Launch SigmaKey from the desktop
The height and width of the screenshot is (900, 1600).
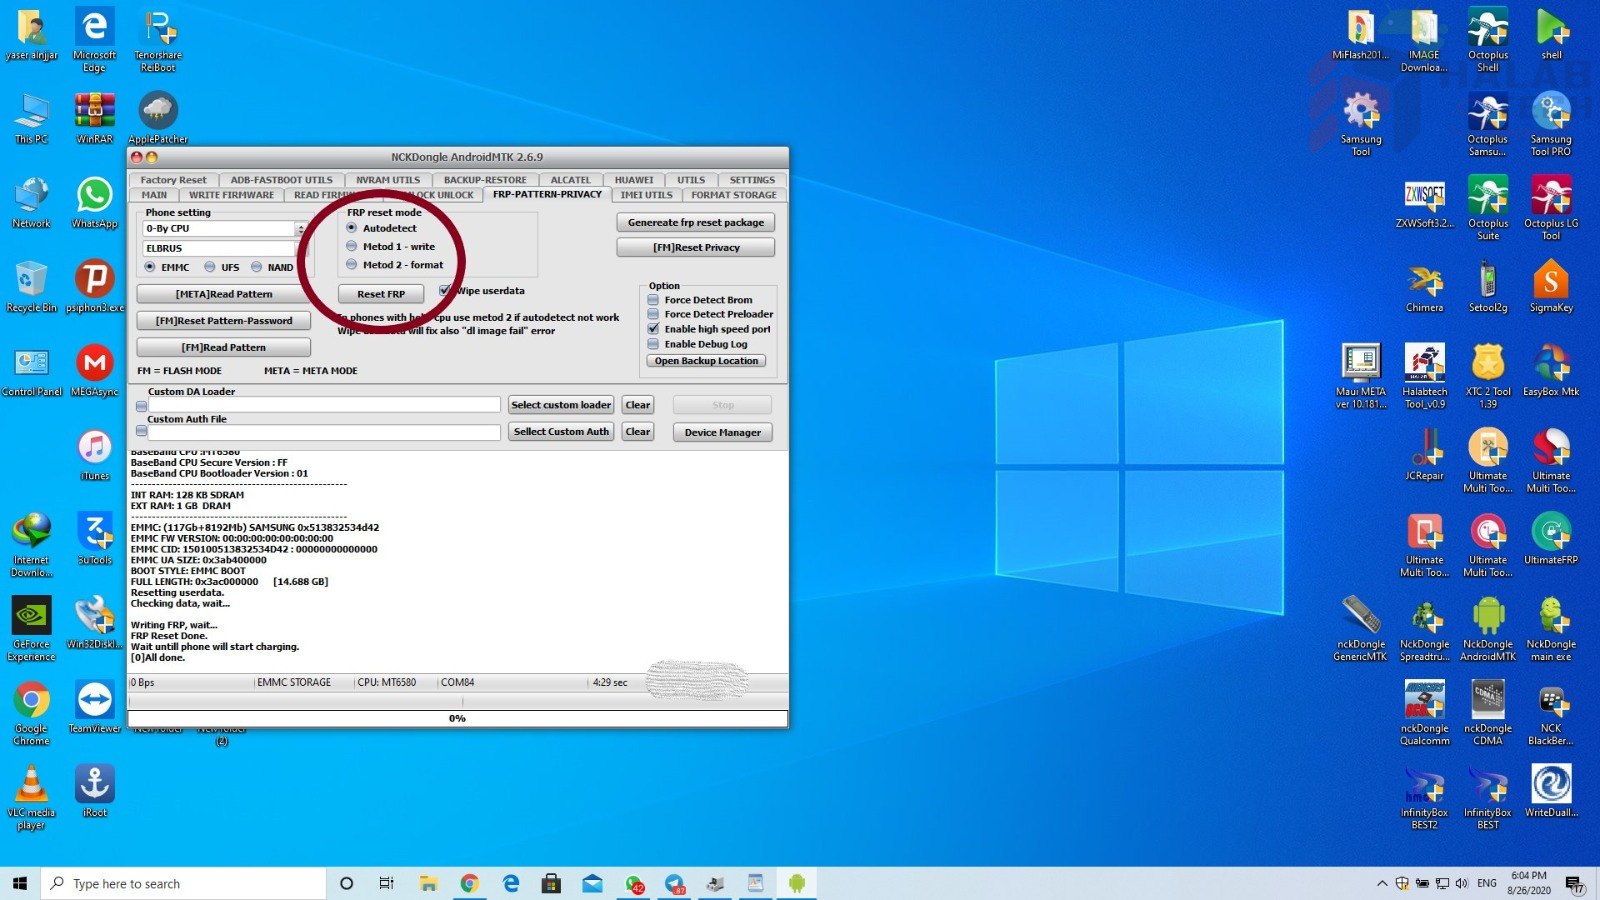click(1551, 286)
